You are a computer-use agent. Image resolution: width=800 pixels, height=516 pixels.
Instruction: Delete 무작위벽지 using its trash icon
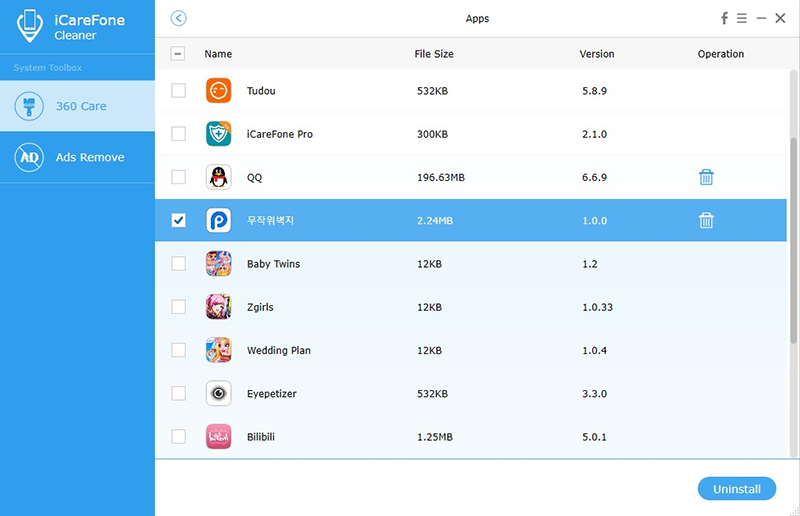pos(706,220)
